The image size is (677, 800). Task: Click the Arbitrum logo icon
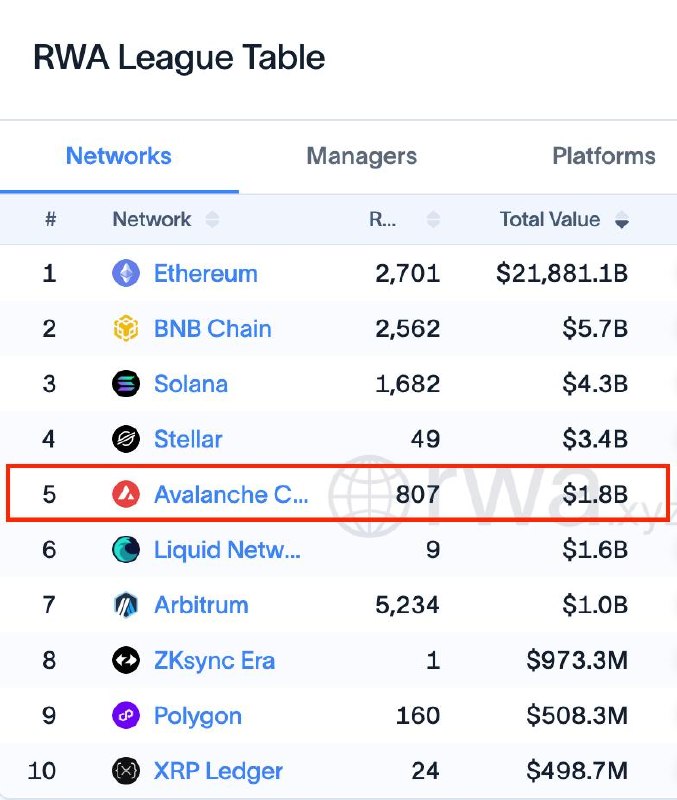pyautogui.click(x=126, y=605)
